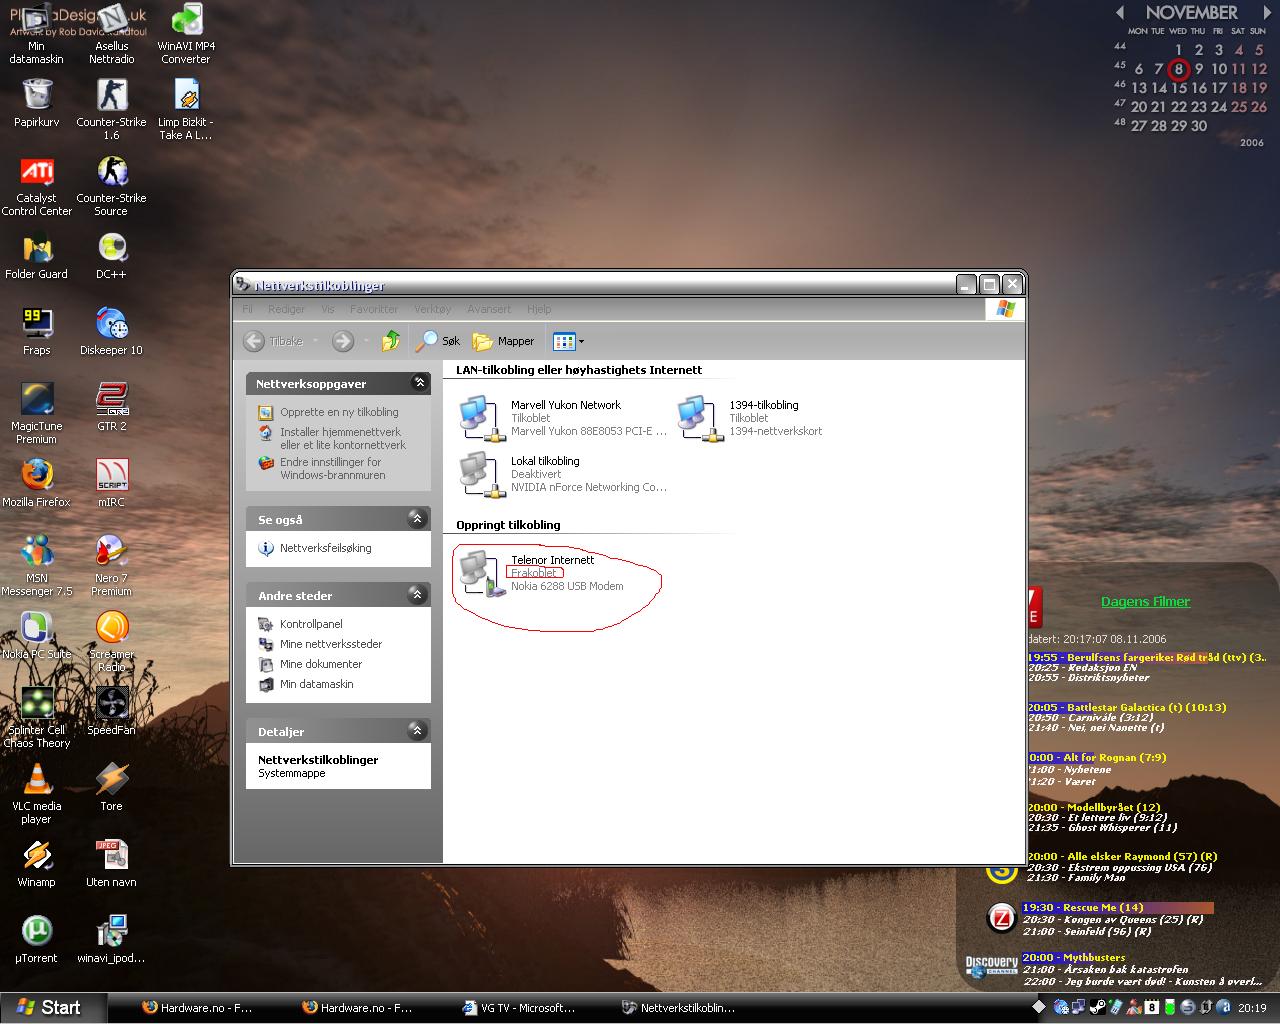Launch Counter-Strike Source shortcut
The image size is (1280, 1024).
point(111,186)
